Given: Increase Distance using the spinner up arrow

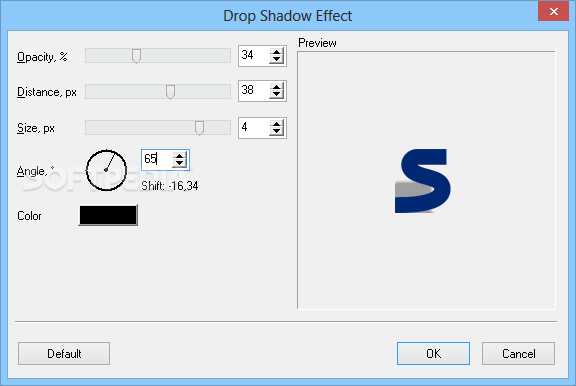Looking at the screenshot, I should tap(276, 87).
